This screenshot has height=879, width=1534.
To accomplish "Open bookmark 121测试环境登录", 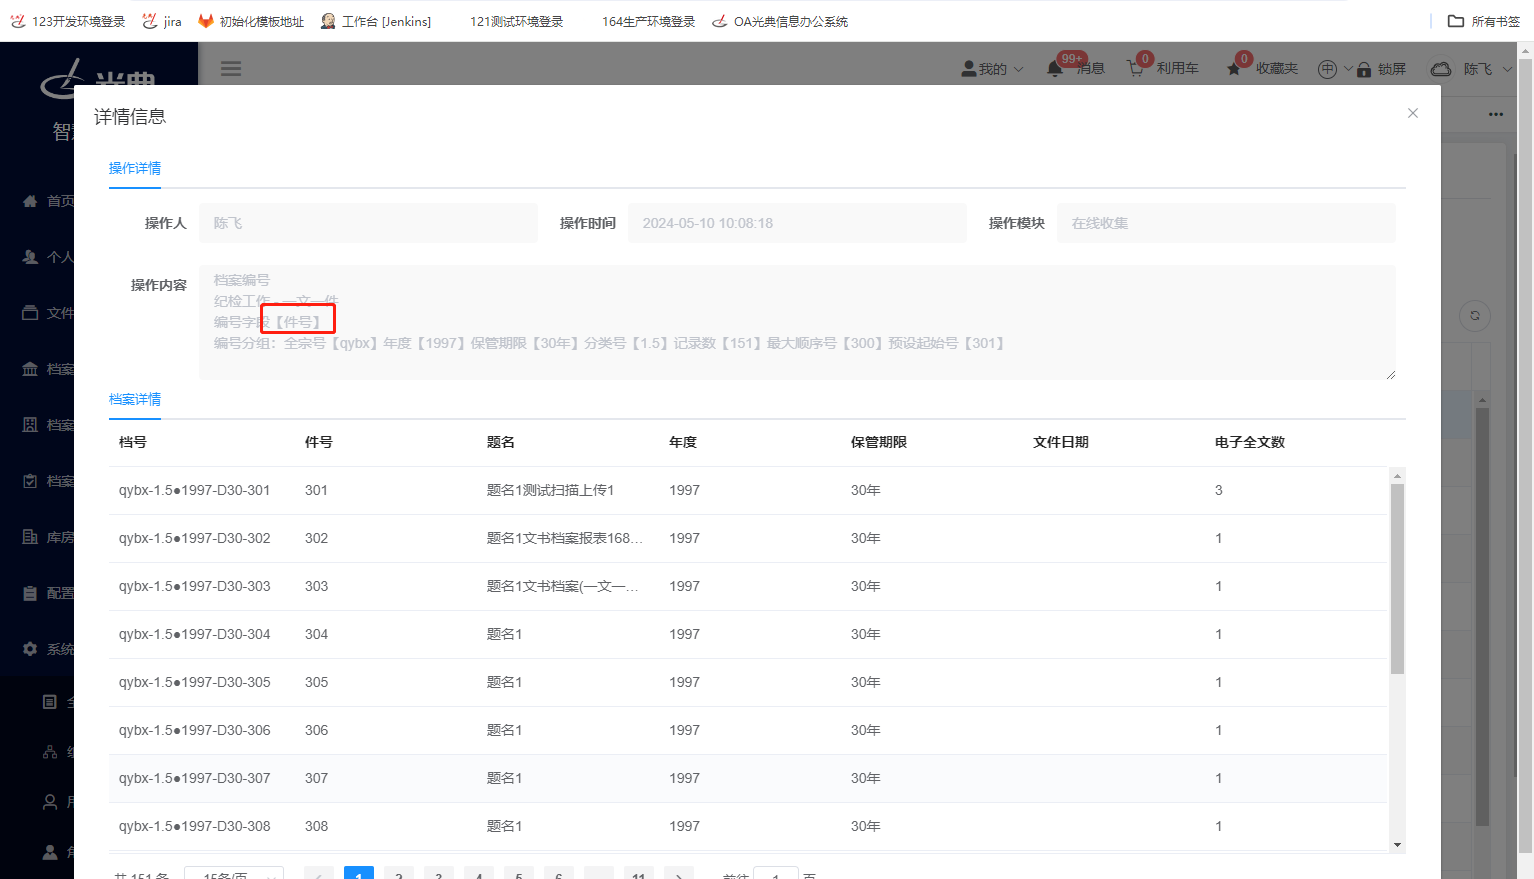I will [517, 21].
